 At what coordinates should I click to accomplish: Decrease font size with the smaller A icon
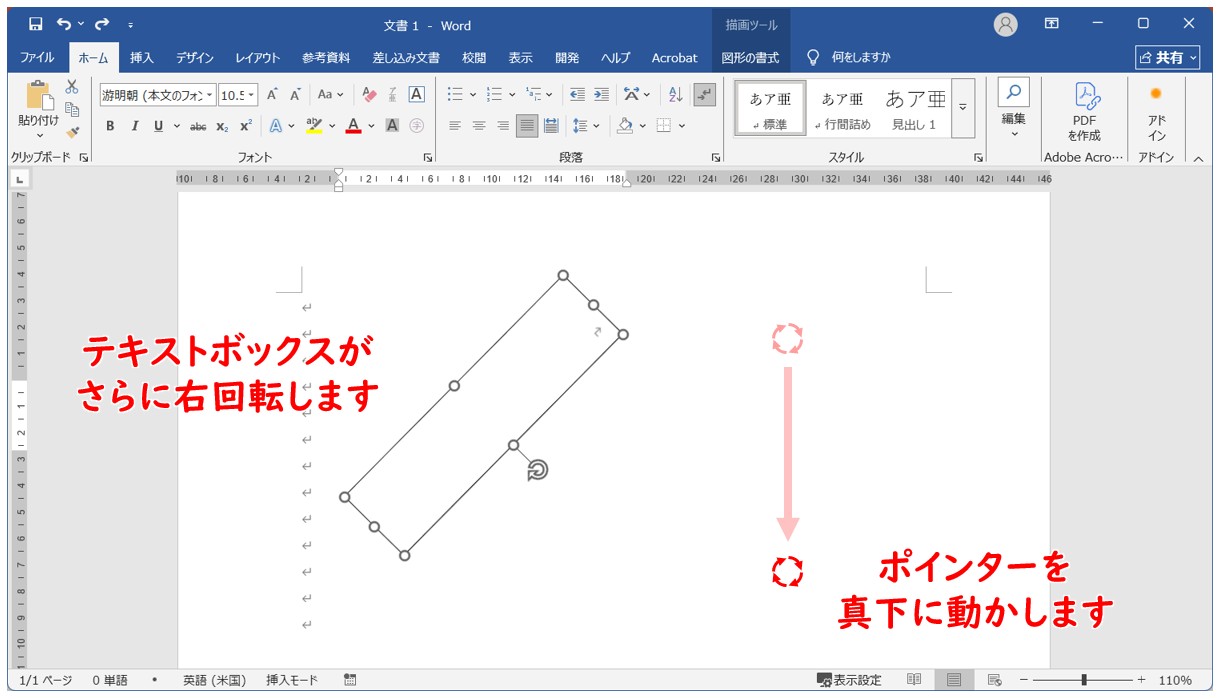296,95
